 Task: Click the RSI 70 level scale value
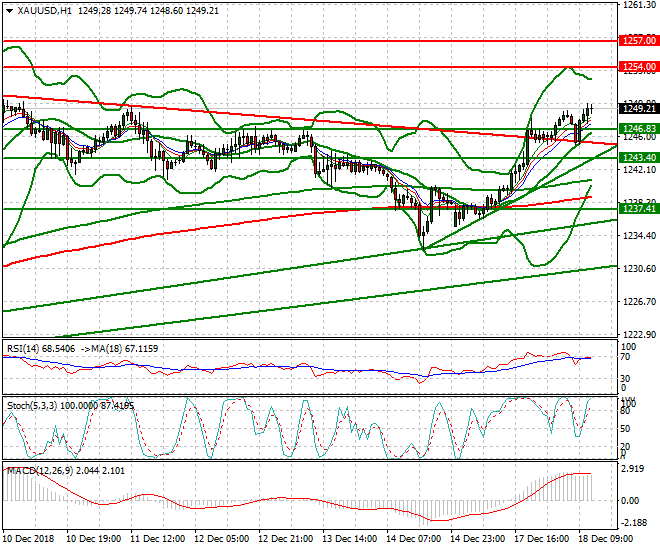[626, 357]
